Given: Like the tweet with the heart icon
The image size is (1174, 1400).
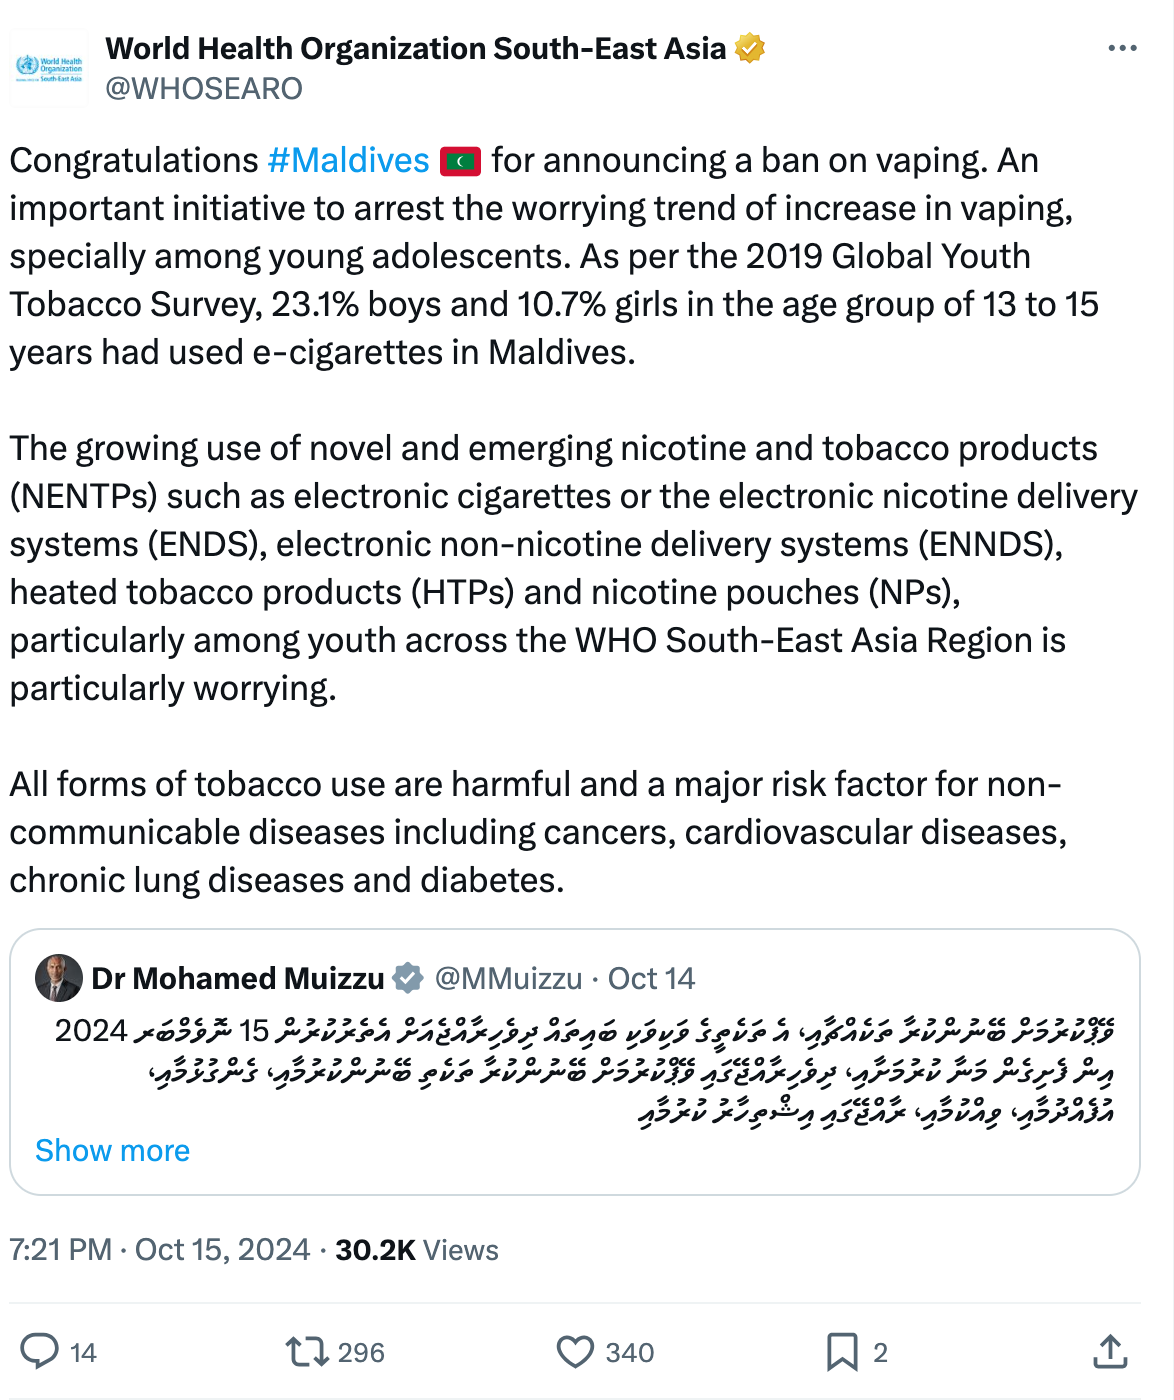Looking at the screenshot, I should click(x=575, y=1352).
